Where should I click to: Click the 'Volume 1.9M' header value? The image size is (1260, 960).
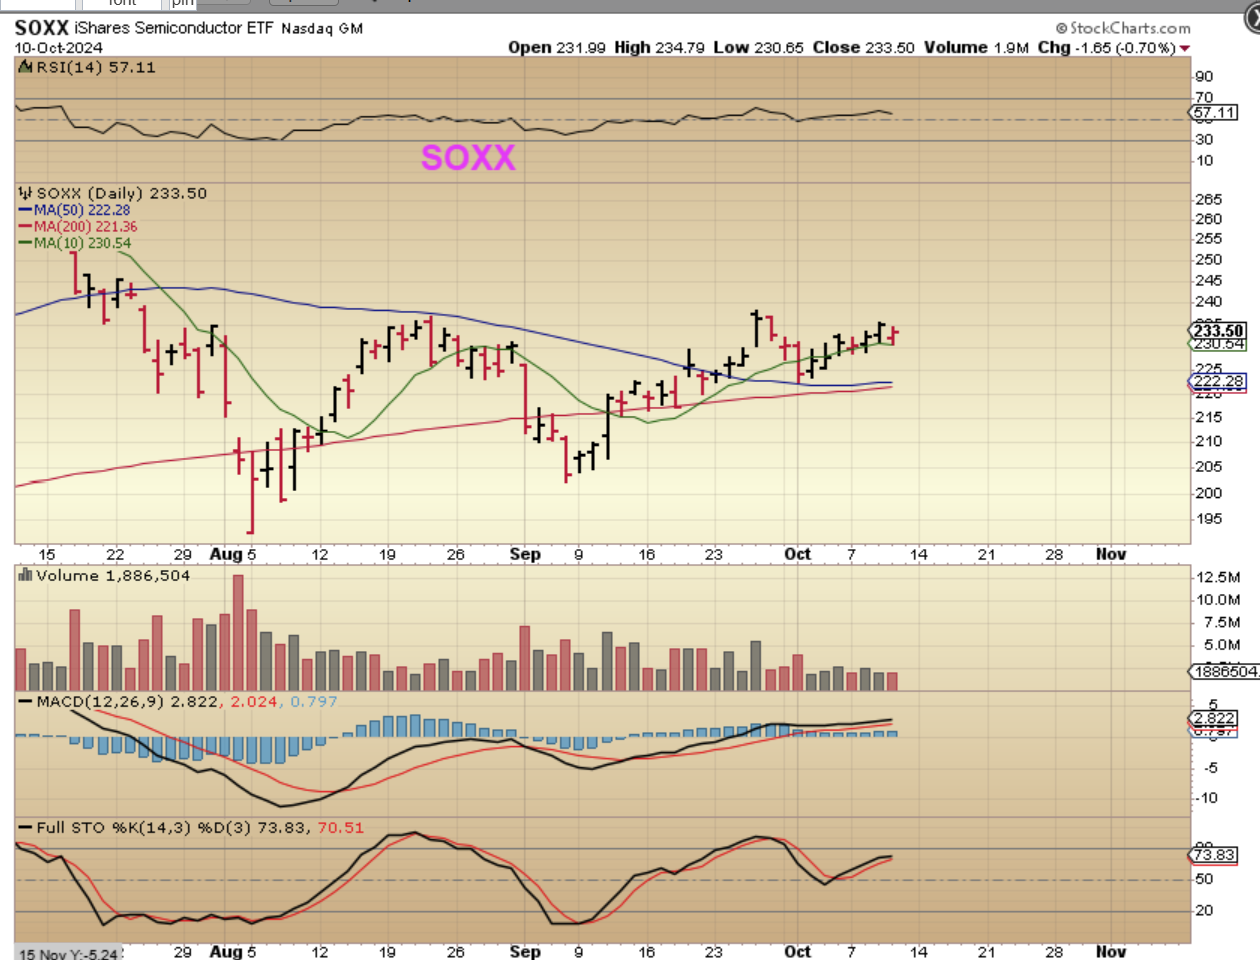tap(976, 47)
